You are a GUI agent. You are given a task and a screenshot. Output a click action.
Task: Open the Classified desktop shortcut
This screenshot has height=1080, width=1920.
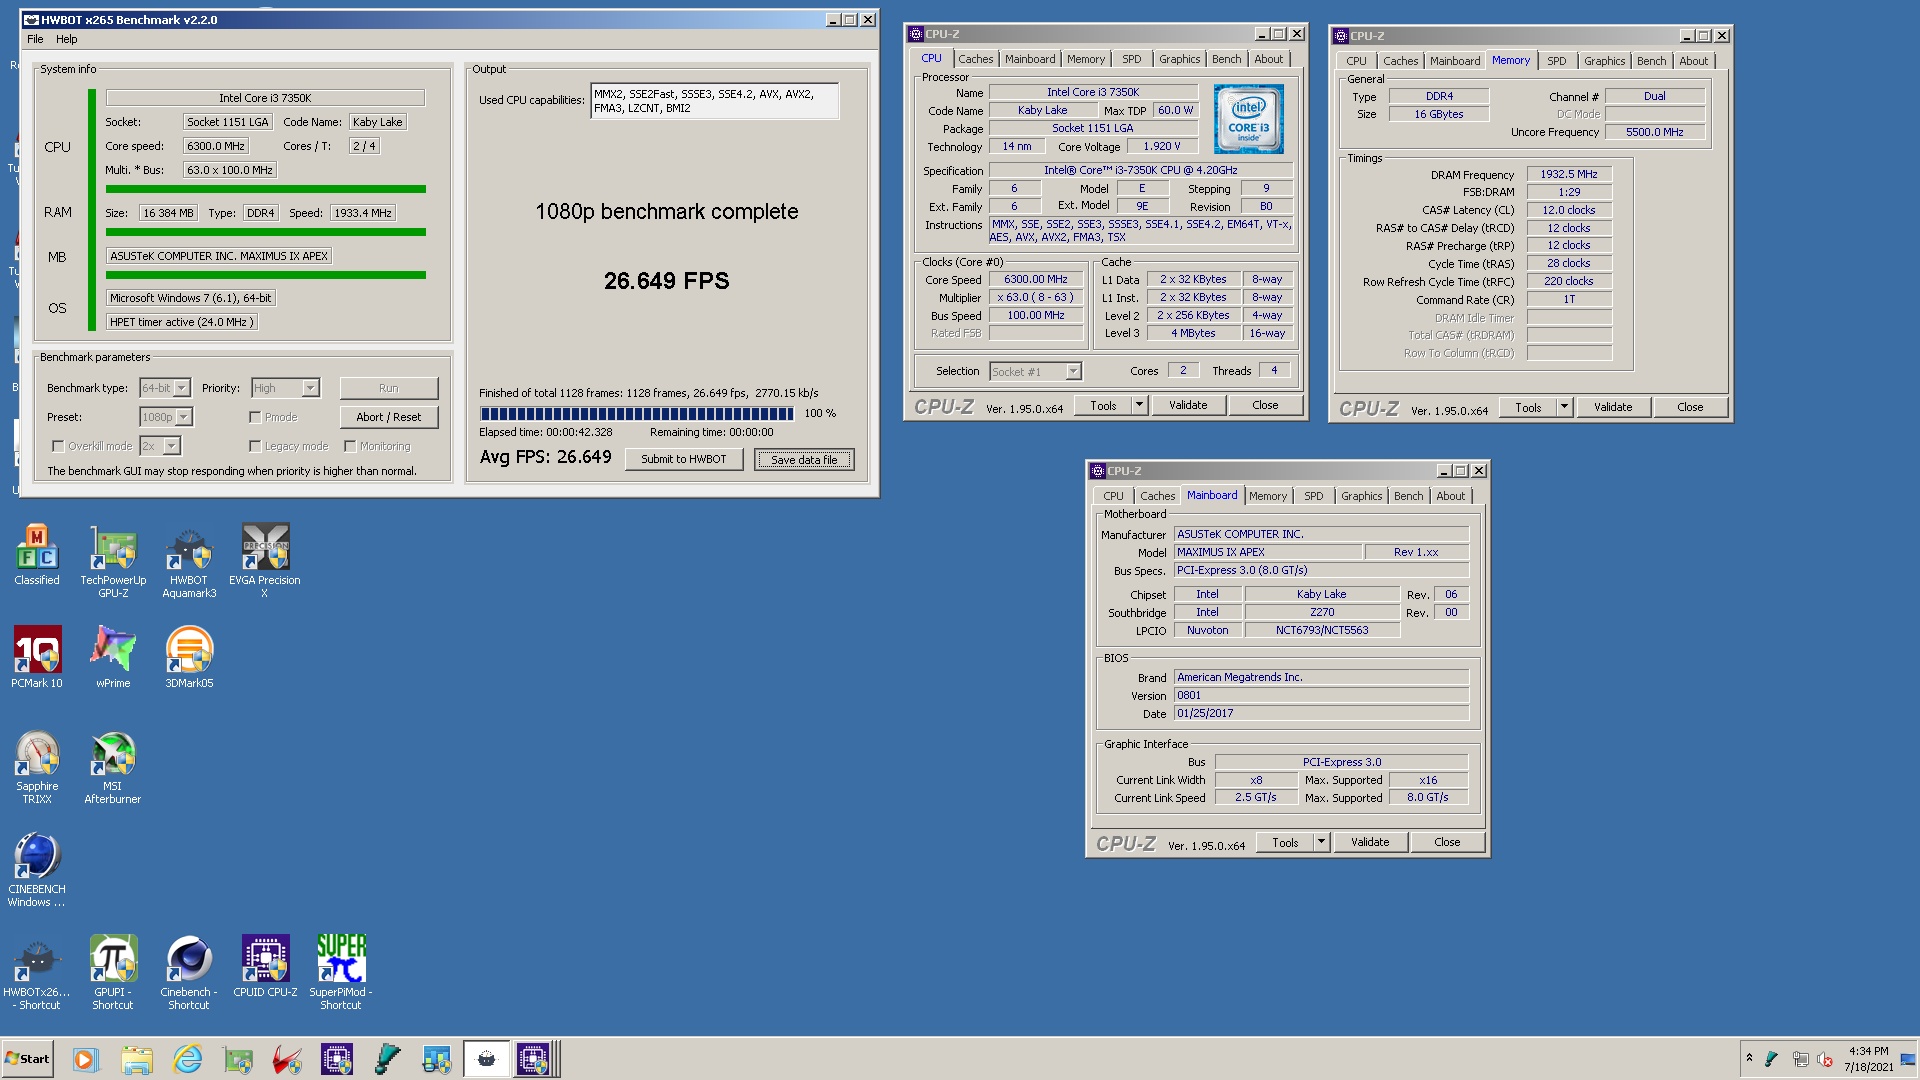[37, 554]
